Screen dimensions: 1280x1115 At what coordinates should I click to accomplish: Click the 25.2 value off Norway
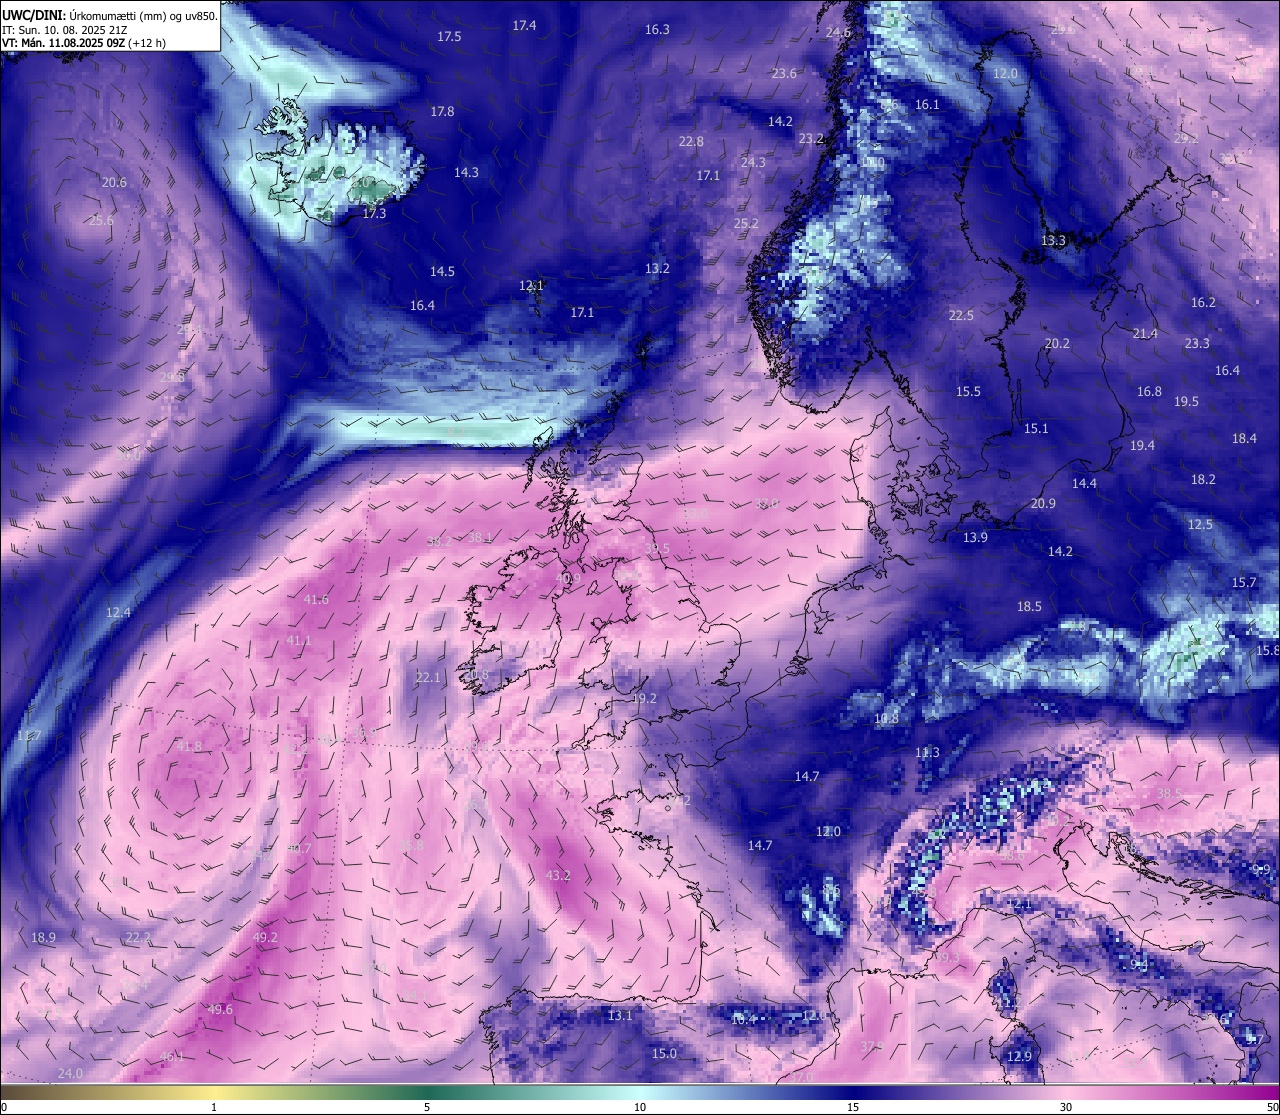746,224
